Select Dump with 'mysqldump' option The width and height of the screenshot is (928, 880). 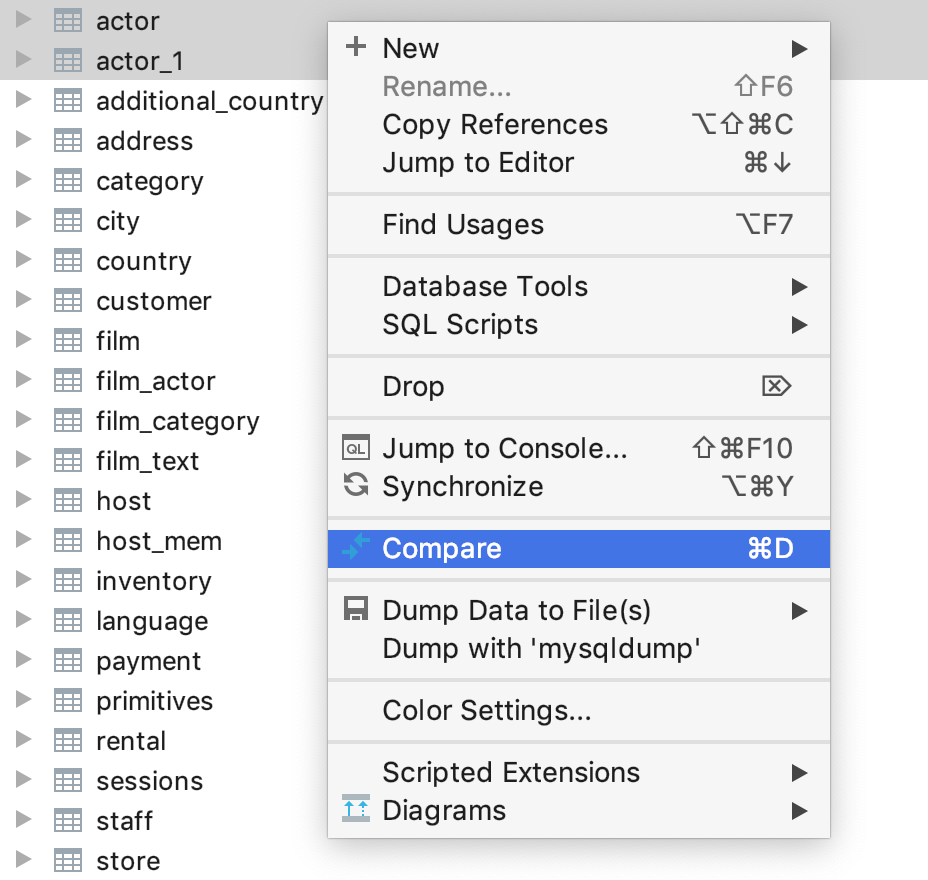[579, 649]
